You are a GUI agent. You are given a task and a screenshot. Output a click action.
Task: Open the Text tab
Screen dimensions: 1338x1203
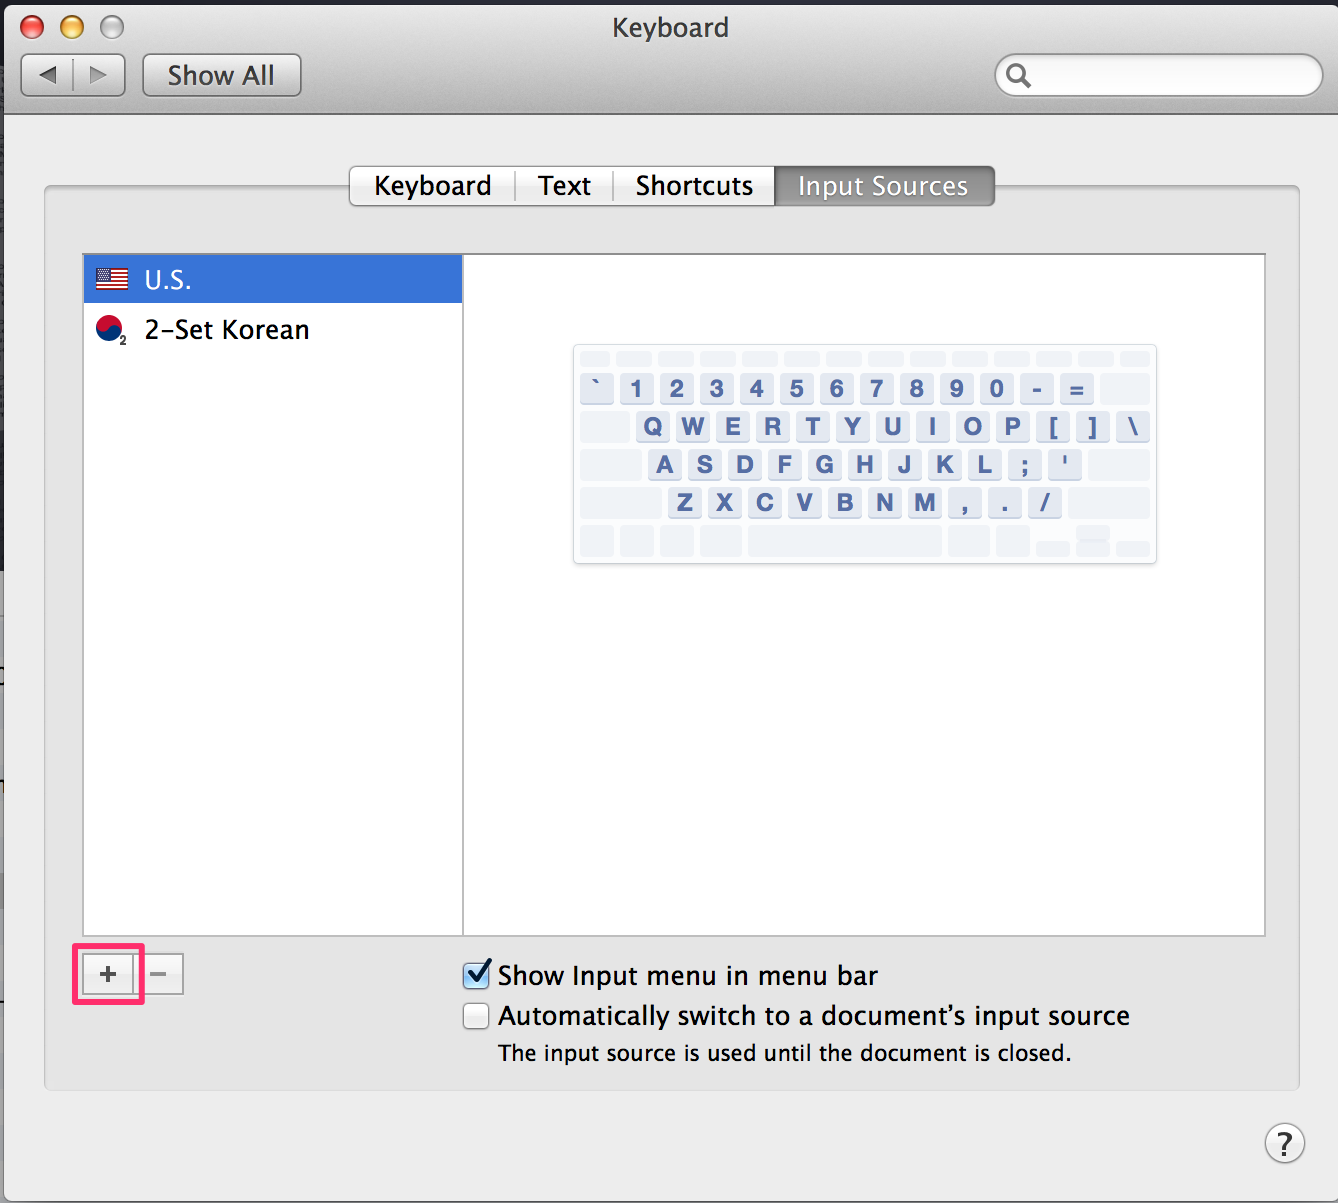tap(564, 186)
